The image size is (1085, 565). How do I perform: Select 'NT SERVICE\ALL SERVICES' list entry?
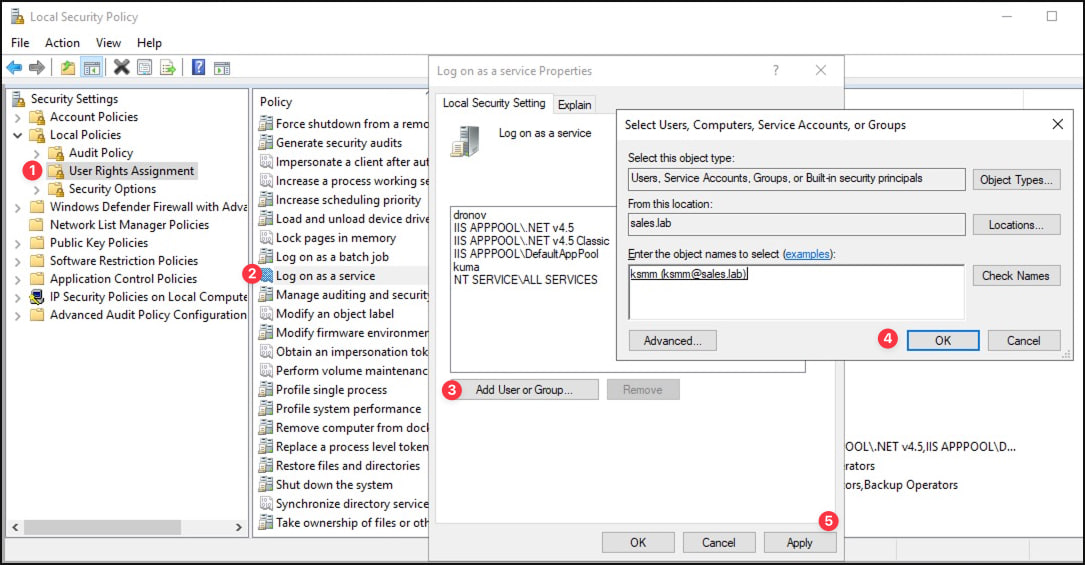tap(525, 279)
